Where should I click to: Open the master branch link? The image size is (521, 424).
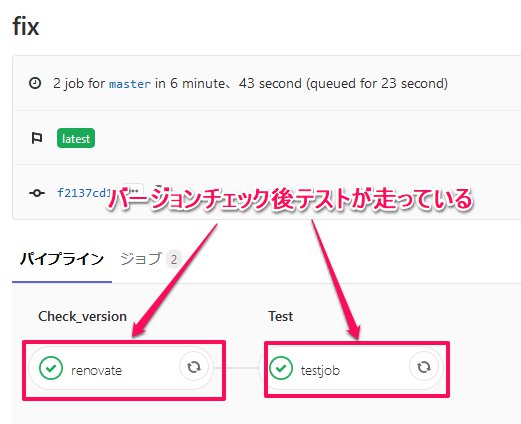(x=130, y=84)
